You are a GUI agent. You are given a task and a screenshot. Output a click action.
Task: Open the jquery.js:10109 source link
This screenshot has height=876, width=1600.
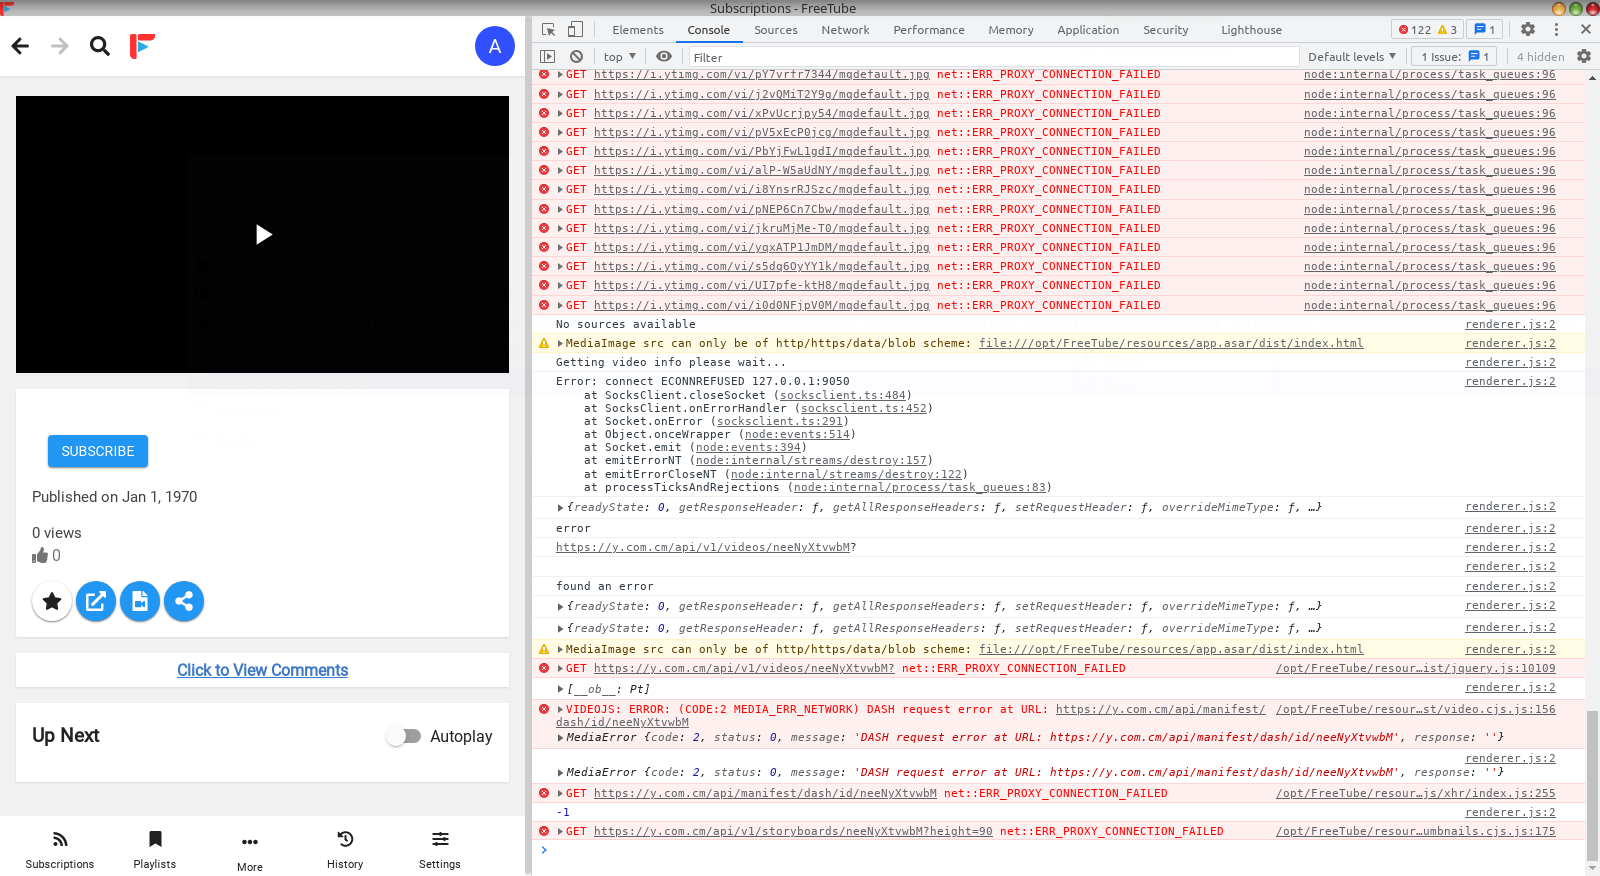point(1416,669)
